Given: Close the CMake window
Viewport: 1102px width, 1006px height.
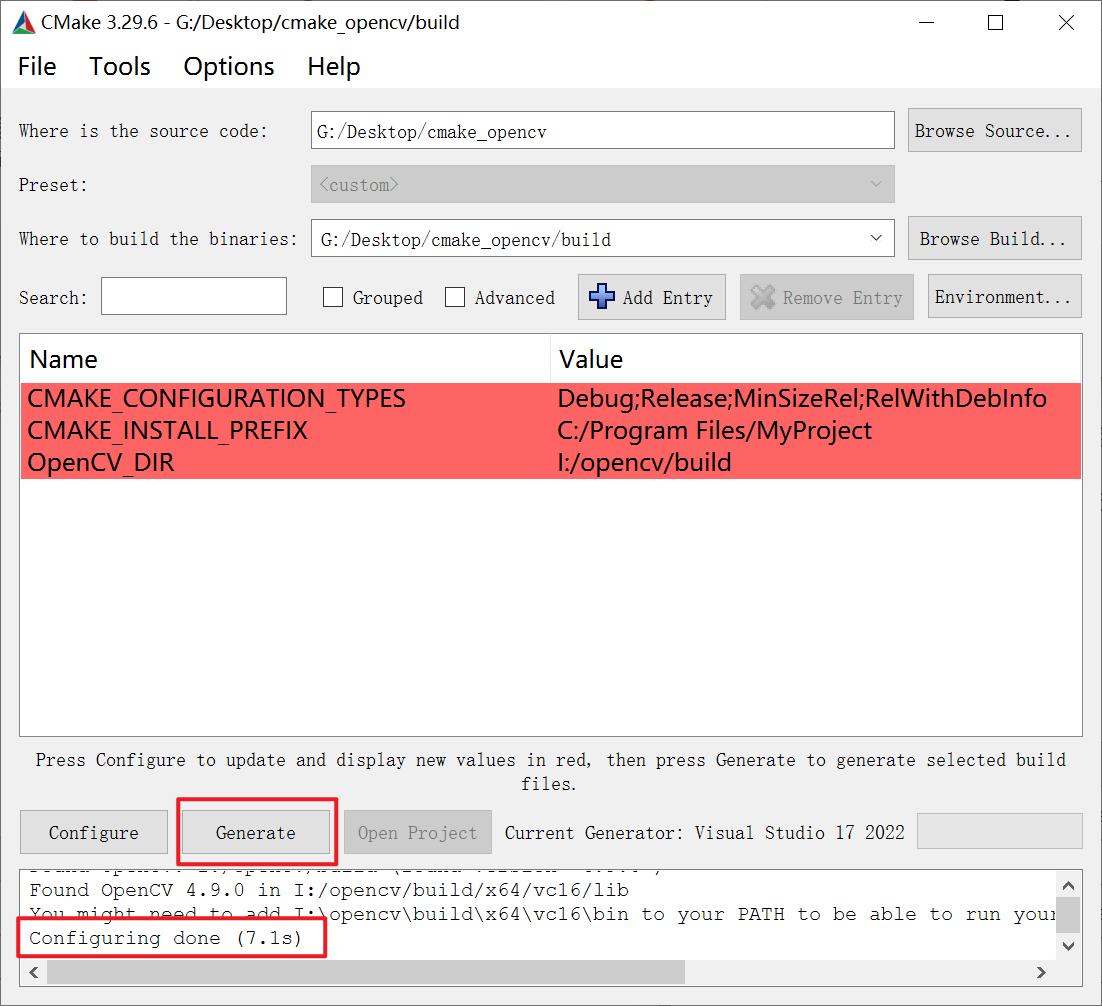Looking at the screenshot, I should pyautogui.click(x=1065, y=22).
